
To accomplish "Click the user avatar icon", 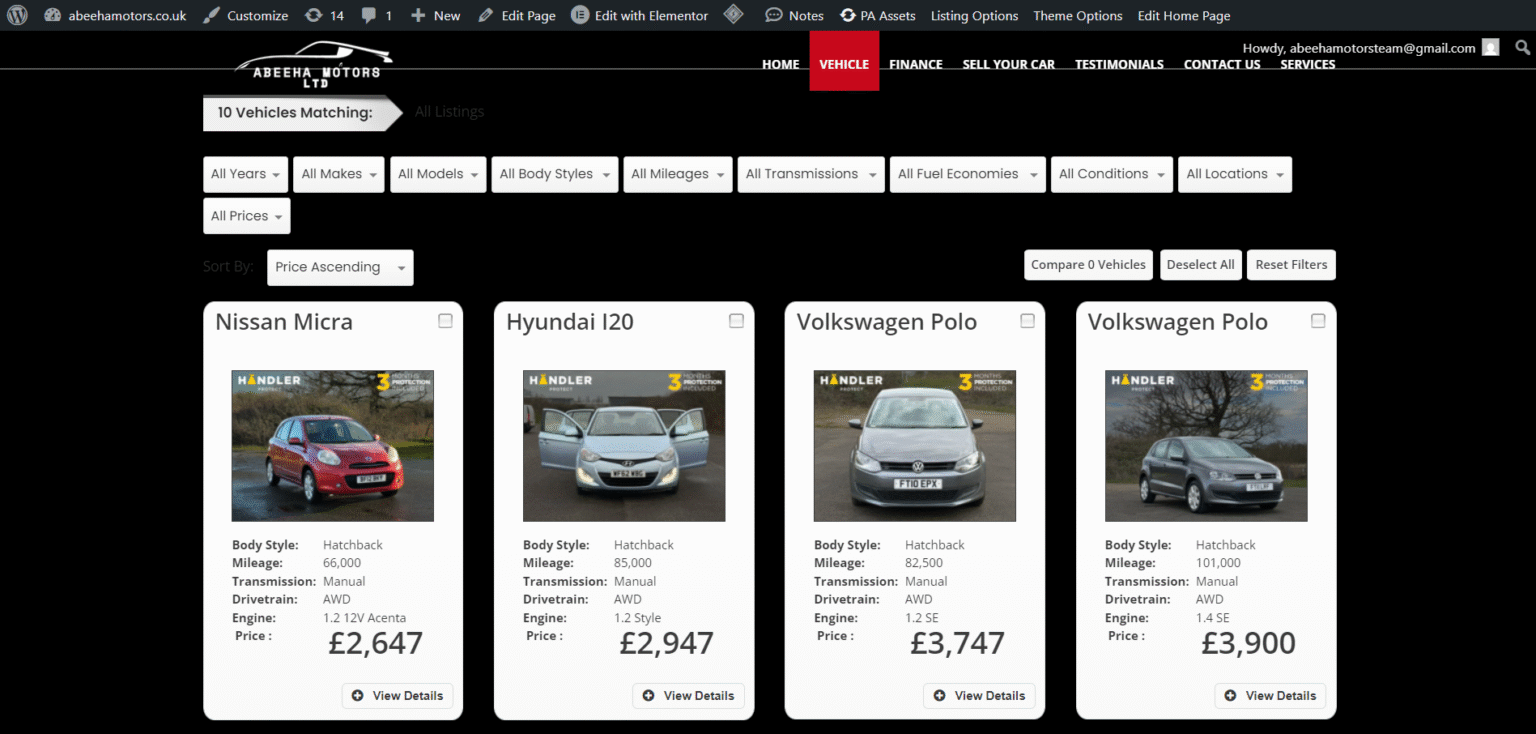I will pyautogui.click(x=1491, y=47).
